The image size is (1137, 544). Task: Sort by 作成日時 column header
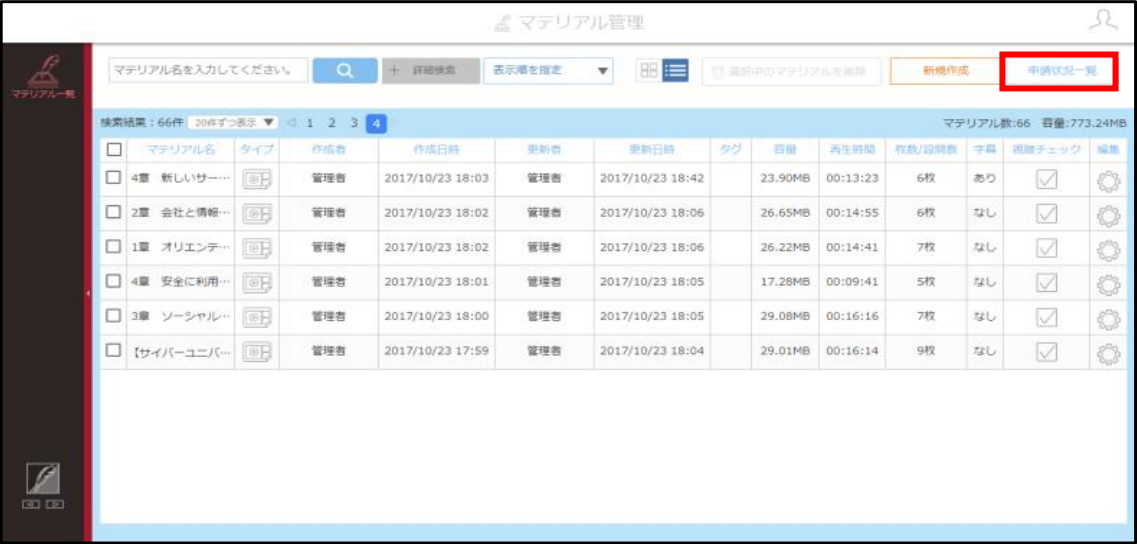pyautogui.click(x=436, y=149)
